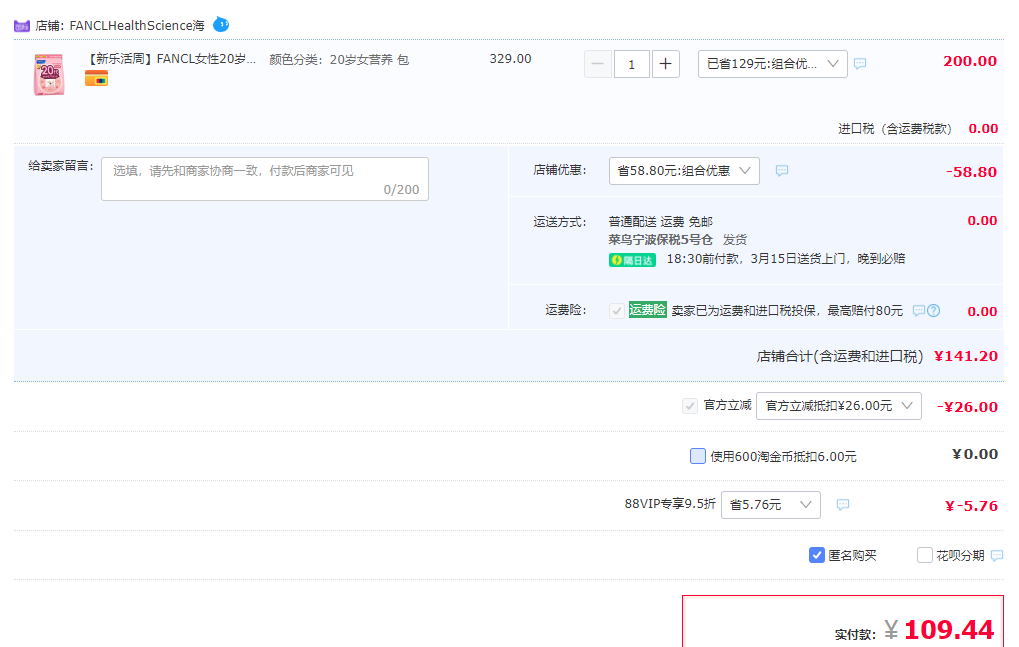Viewport: 1019px width, 647px height.
Task: Click the -58.80 store discount amount
Action: click(971, 172)
